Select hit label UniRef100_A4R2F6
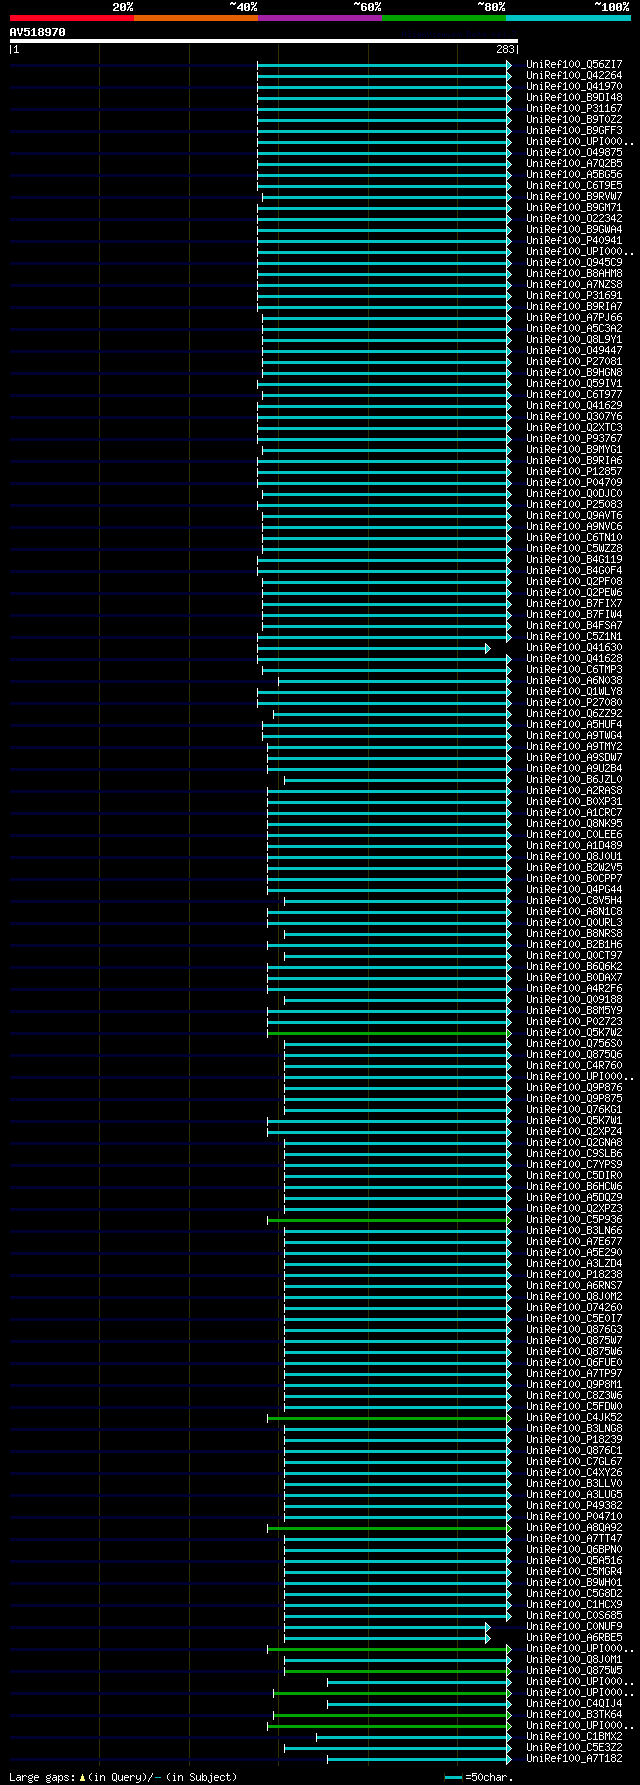Viewport: 640px width, 1785px height. click(574, 988)
